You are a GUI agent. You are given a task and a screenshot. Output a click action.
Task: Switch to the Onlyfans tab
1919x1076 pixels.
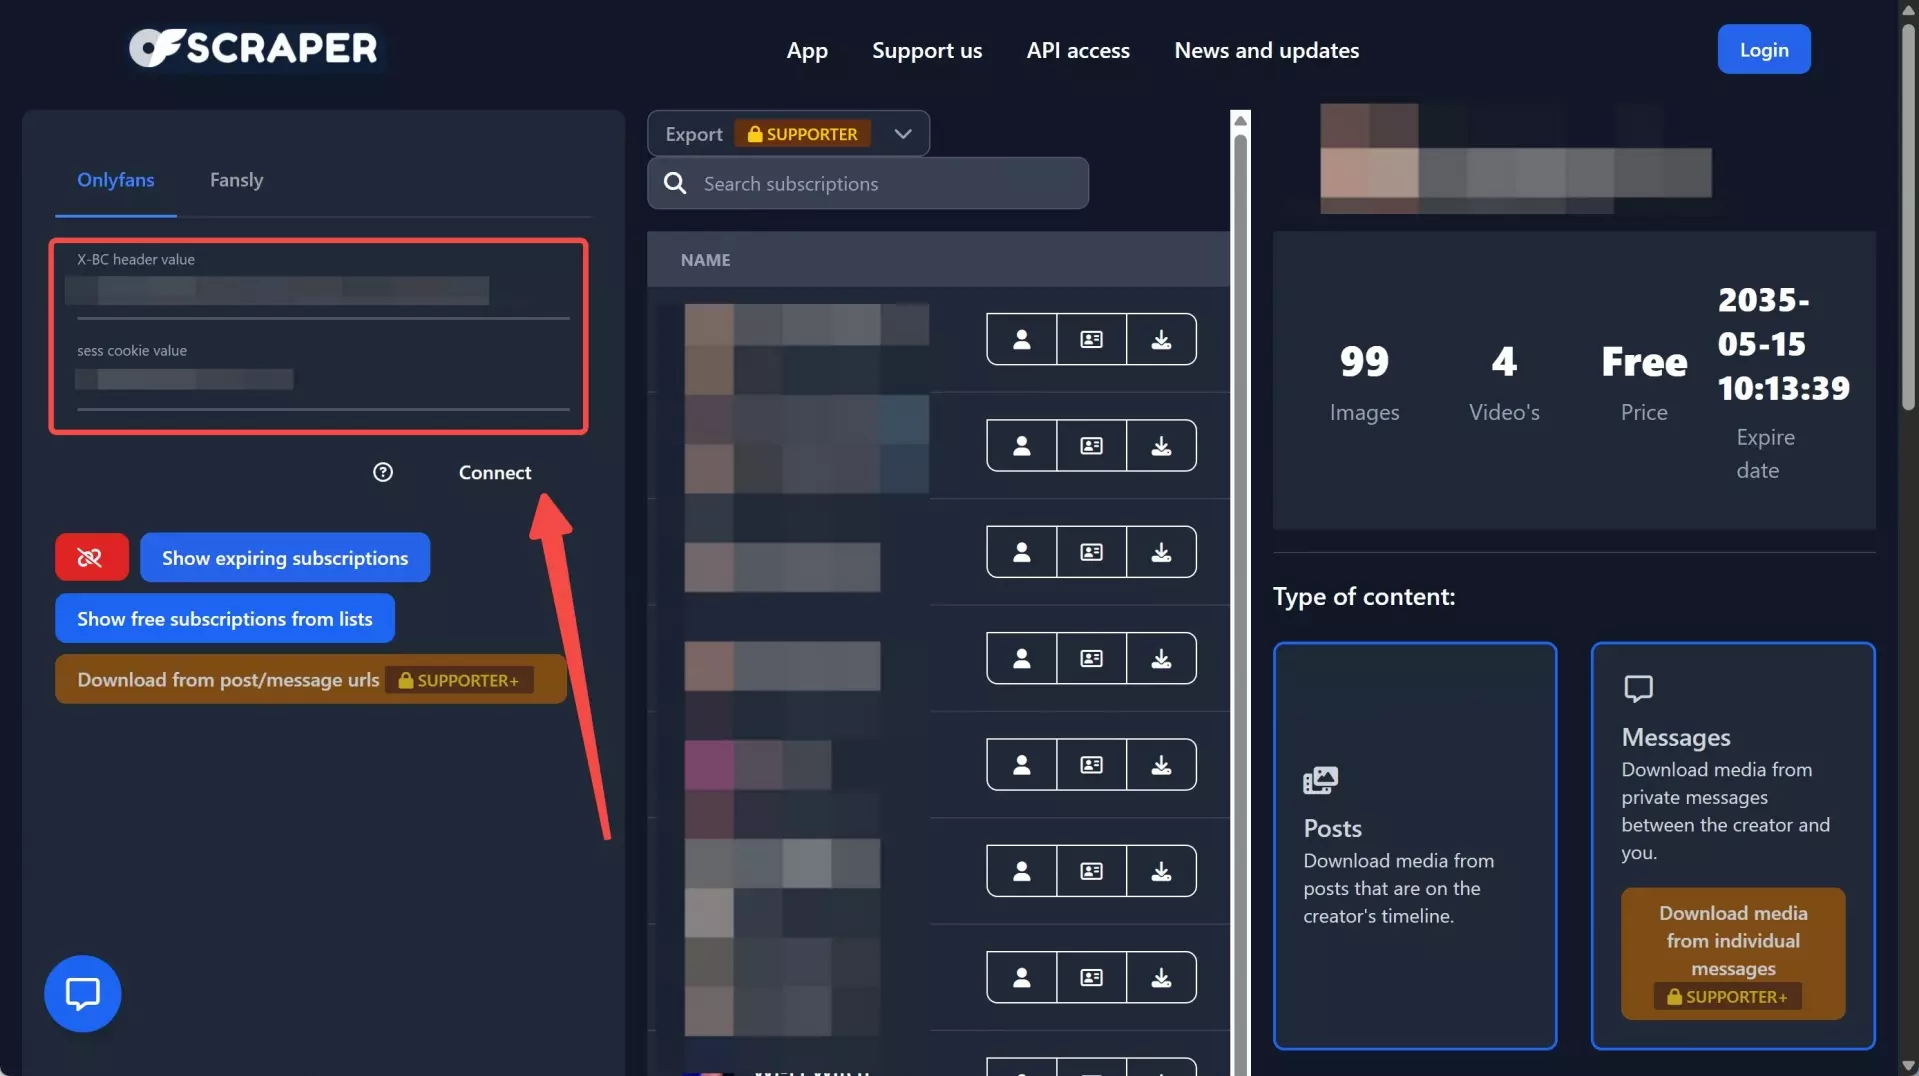(116, 180)
